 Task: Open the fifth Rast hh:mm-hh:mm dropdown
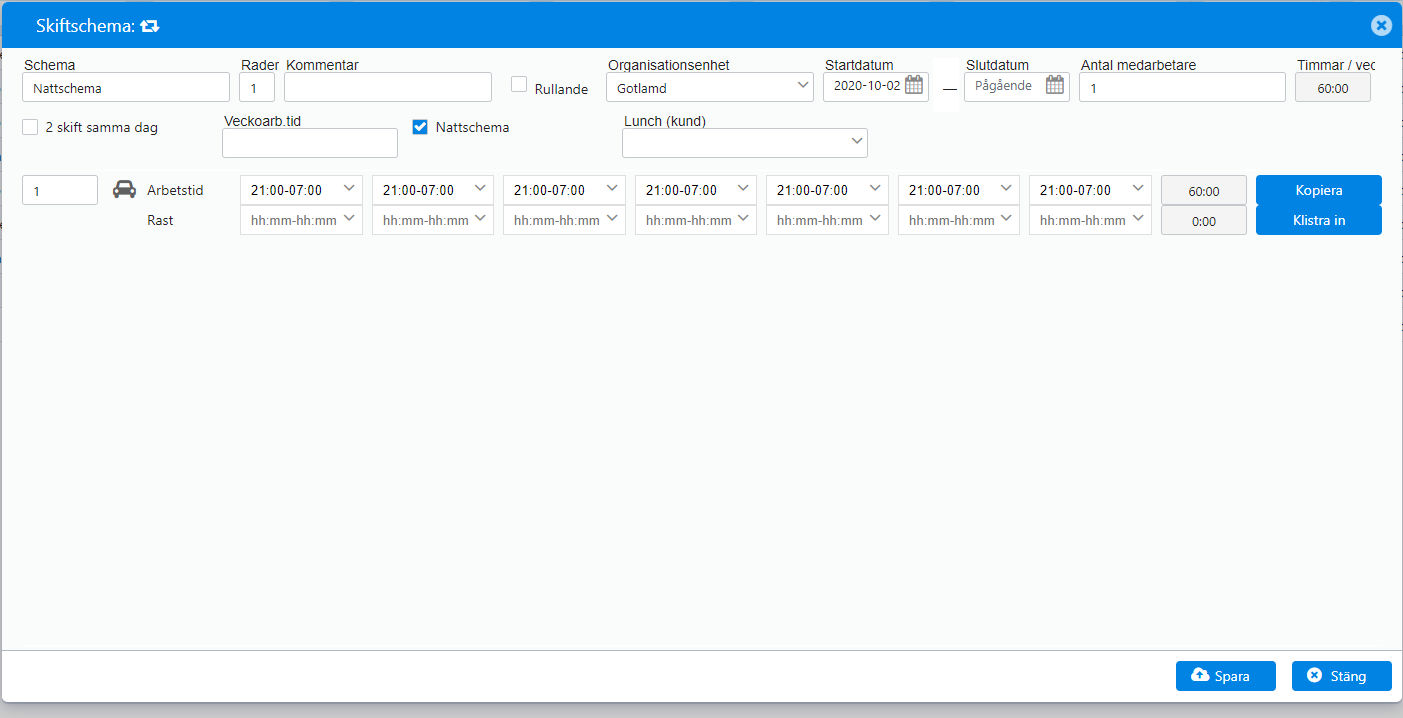click(827, 220)
